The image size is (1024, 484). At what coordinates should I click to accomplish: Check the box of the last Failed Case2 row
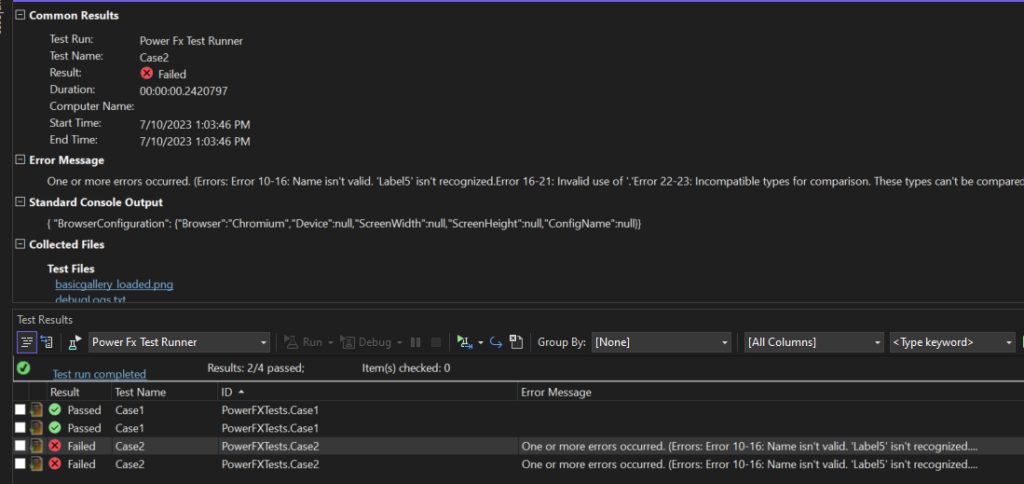point(20,464)
